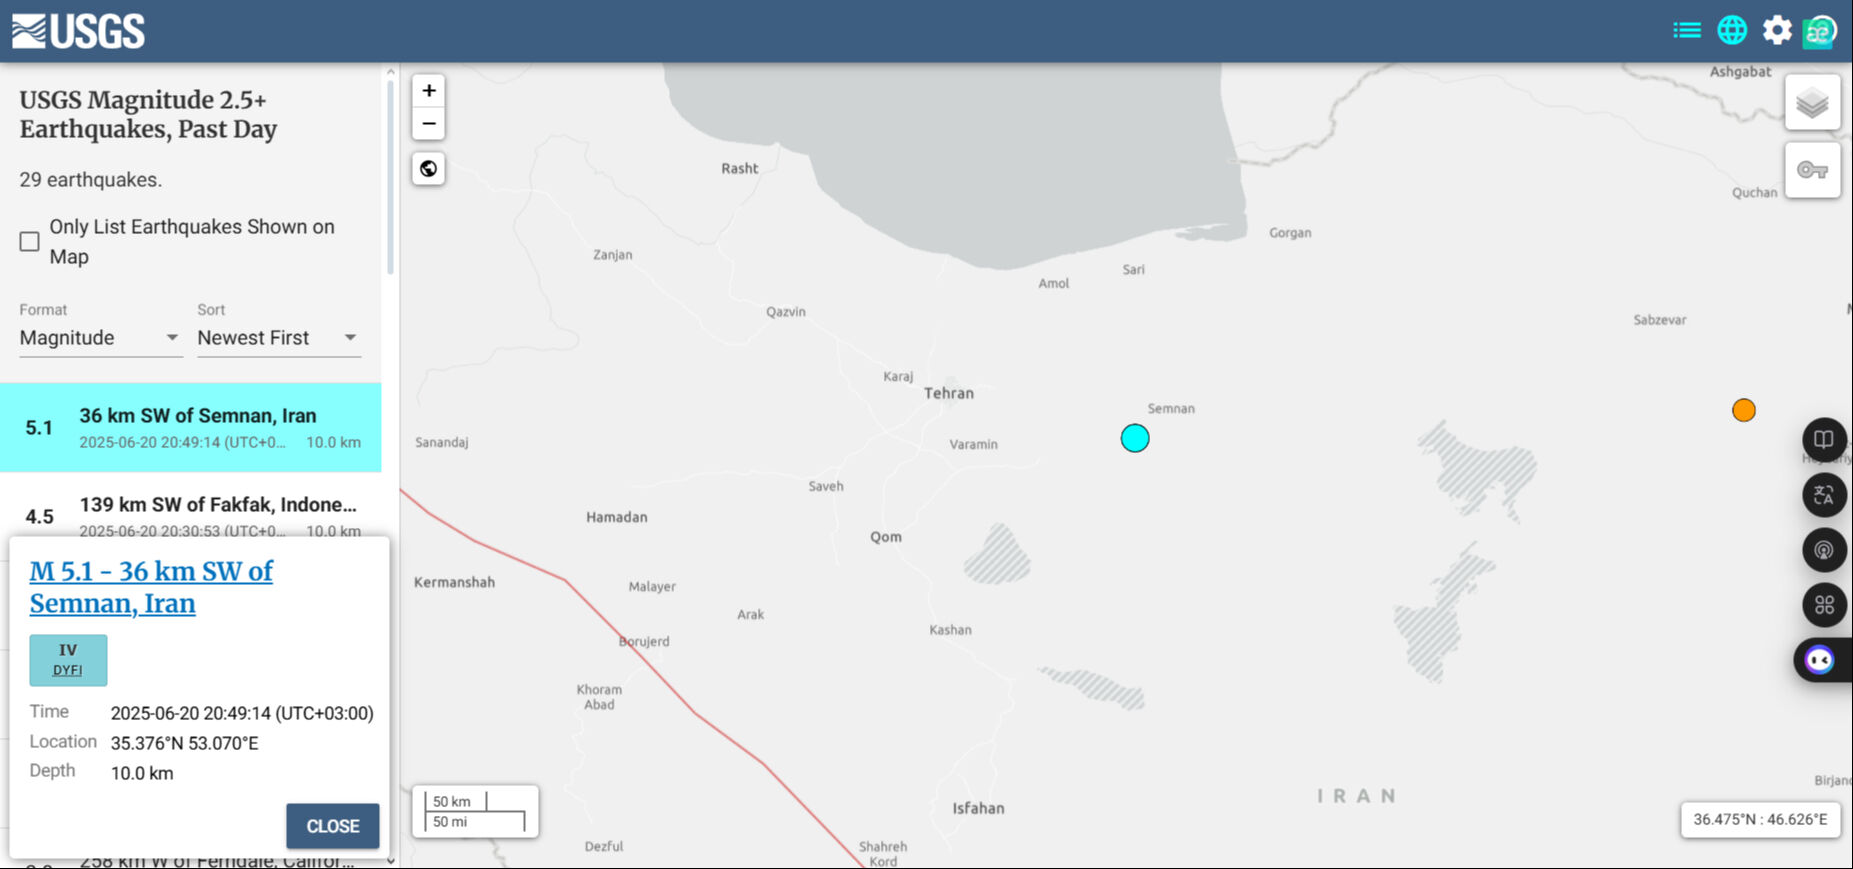Click the Isfahan city label on map
1853x869 pixels.
click(978, 808)
